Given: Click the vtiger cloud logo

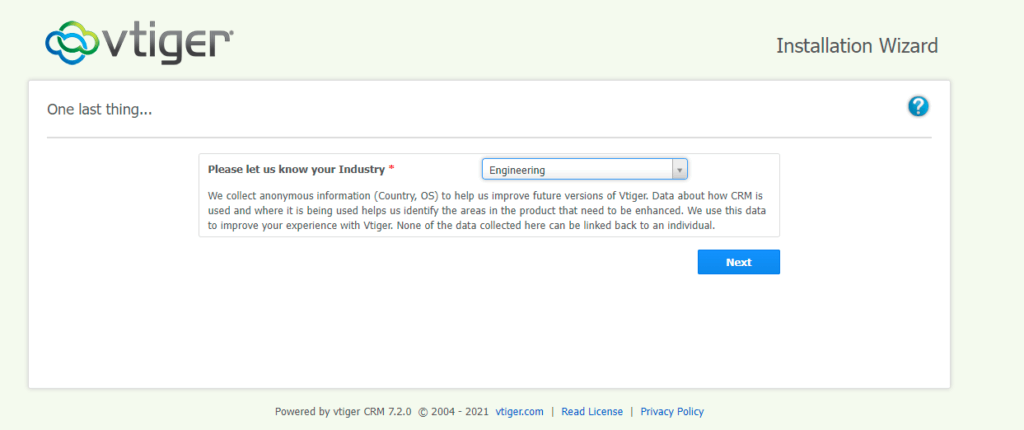Looking at the screenshot, I should [x=139, y=42].
